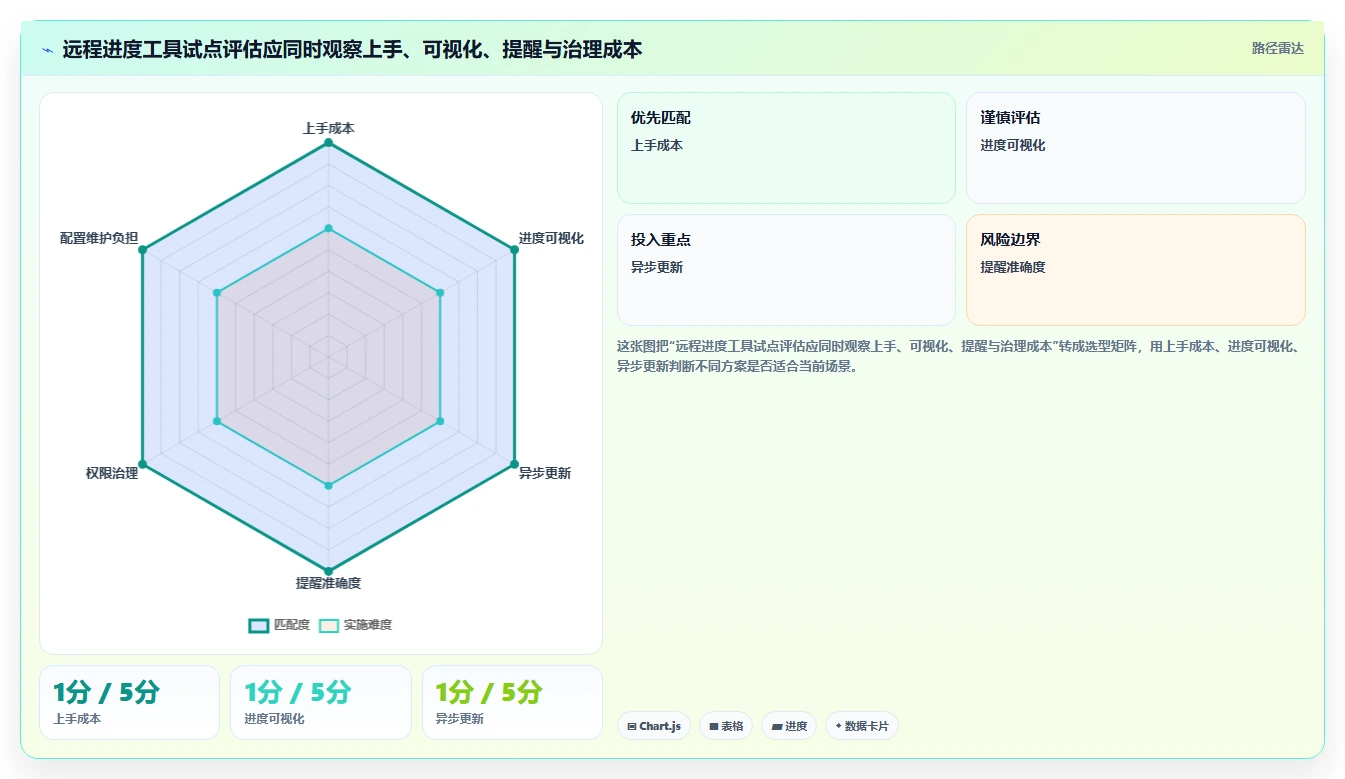Screen dimensions: 1345x779
Task: Click the 提醒准确度 radar axis label
Action: point(328,583)
